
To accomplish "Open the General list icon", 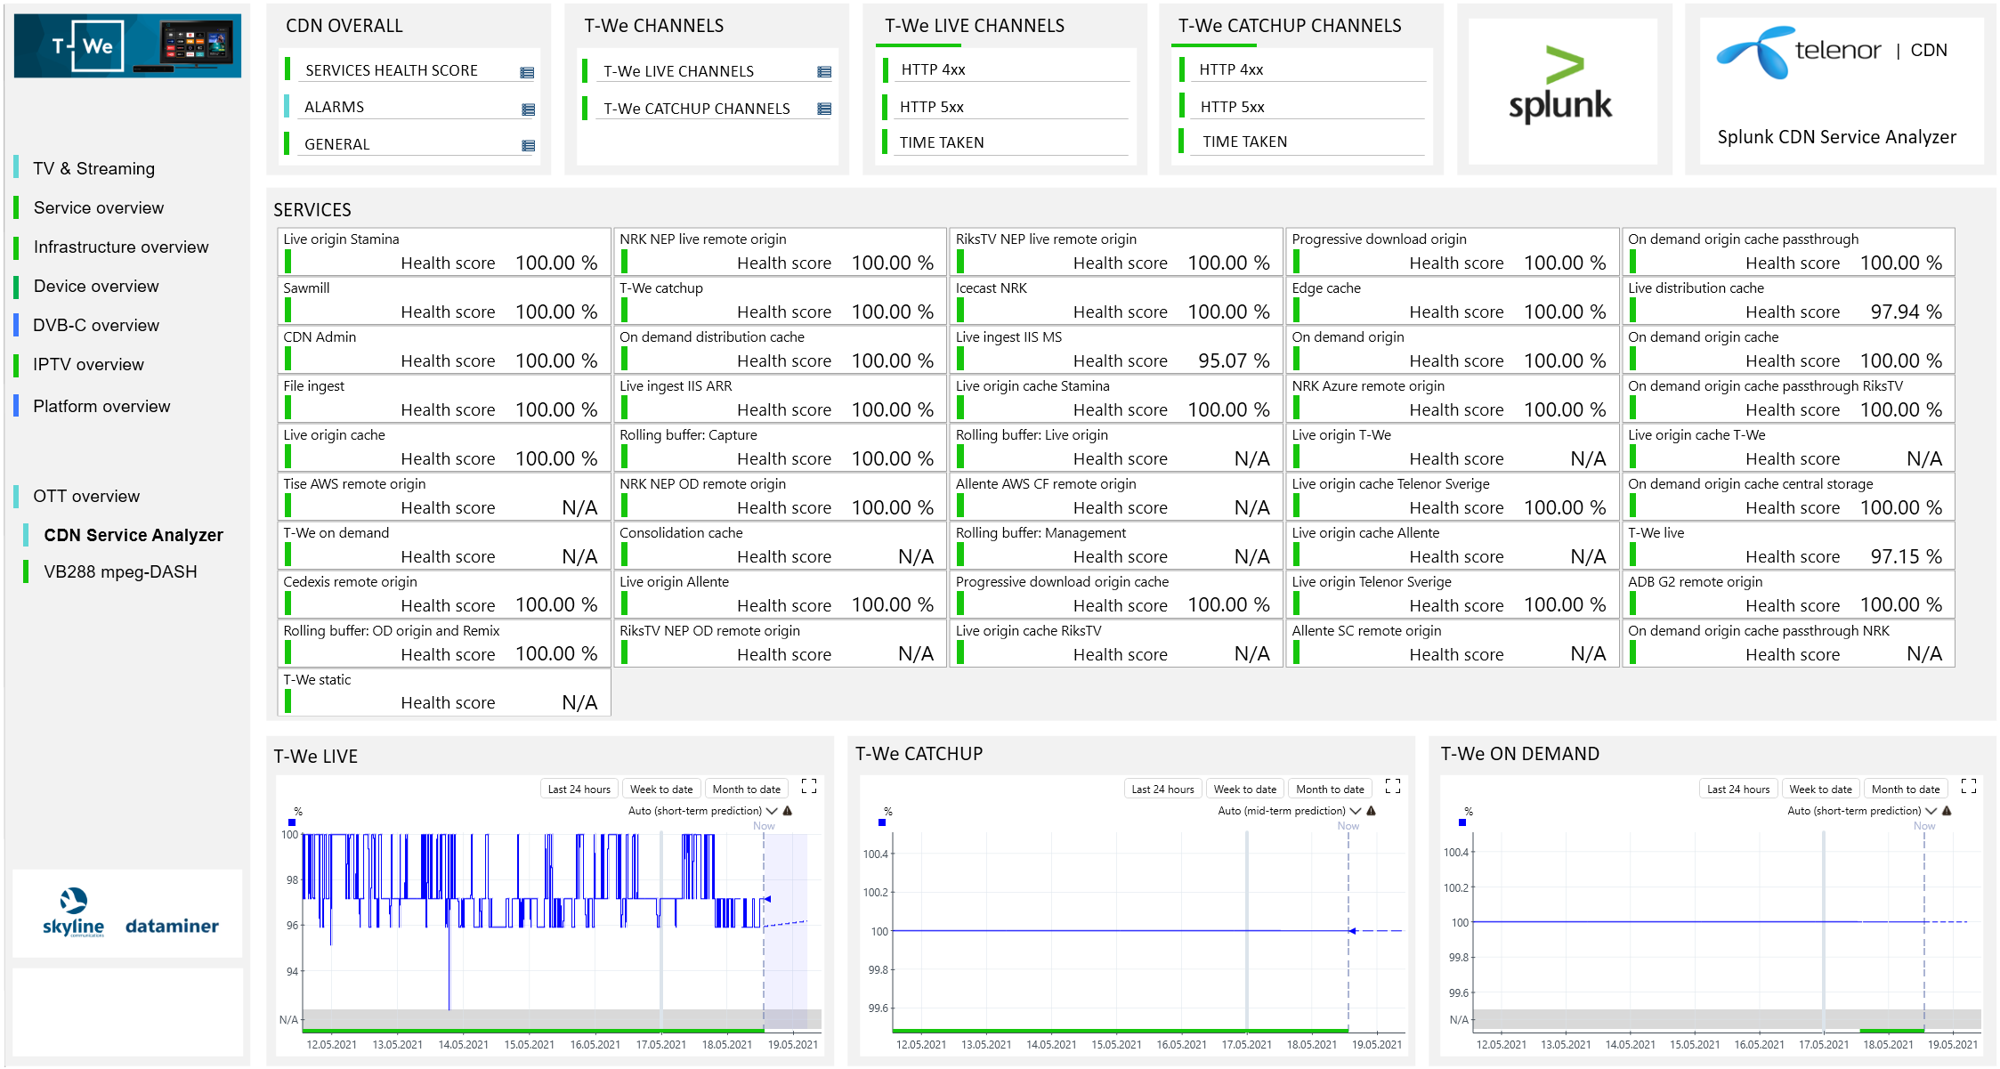I will (x=528, y=146).
